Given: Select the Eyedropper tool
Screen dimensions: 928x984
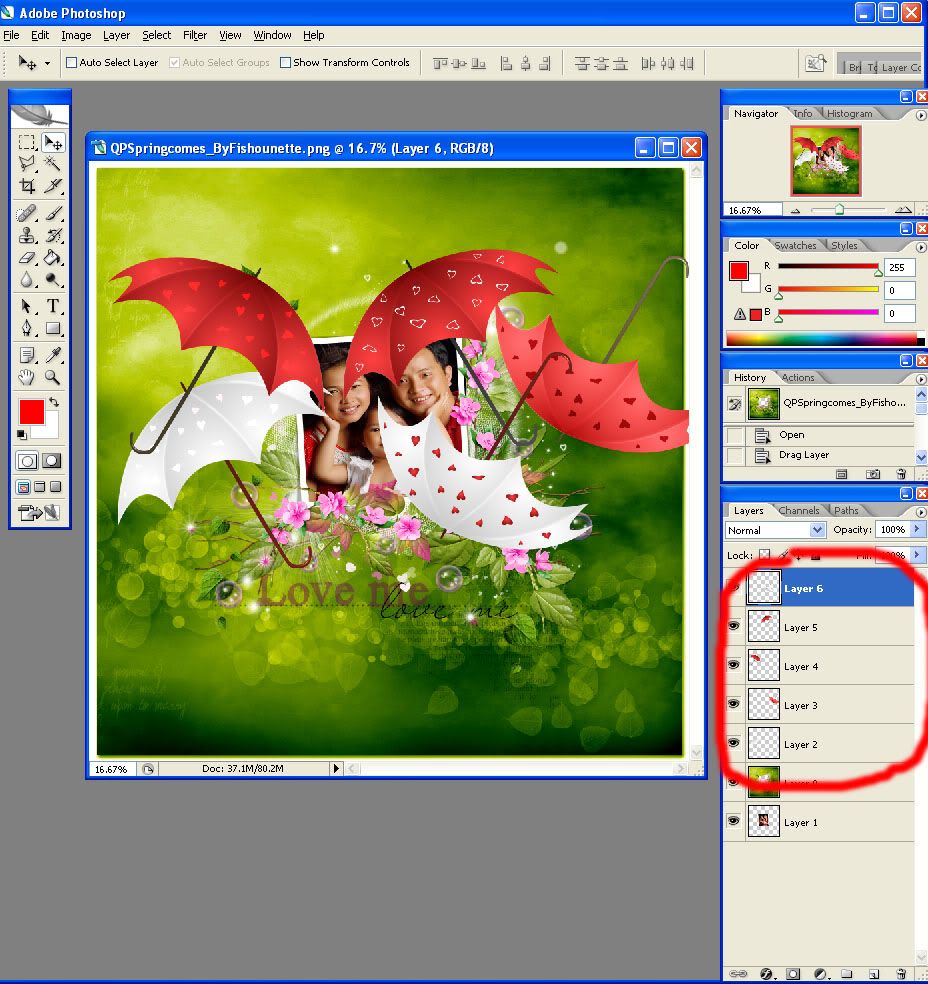Looking at the screenshot, I should 53,354.
